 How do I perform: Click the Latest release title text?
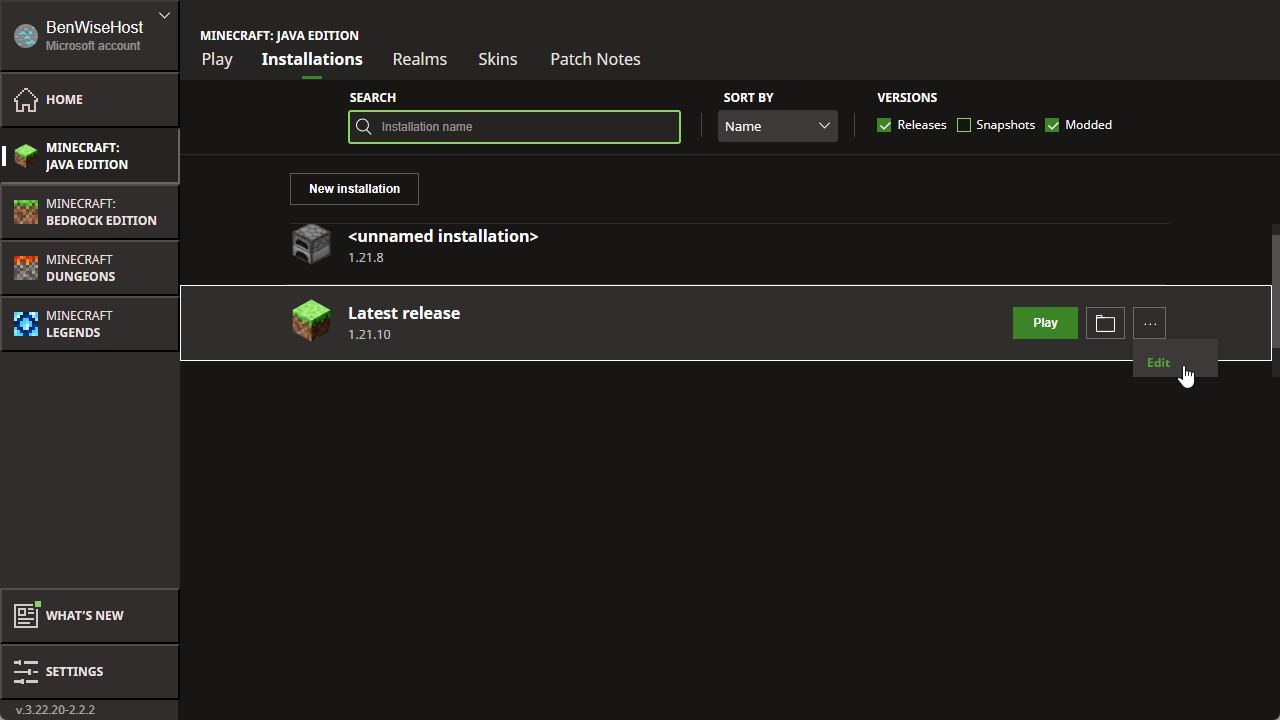[404, 313]
